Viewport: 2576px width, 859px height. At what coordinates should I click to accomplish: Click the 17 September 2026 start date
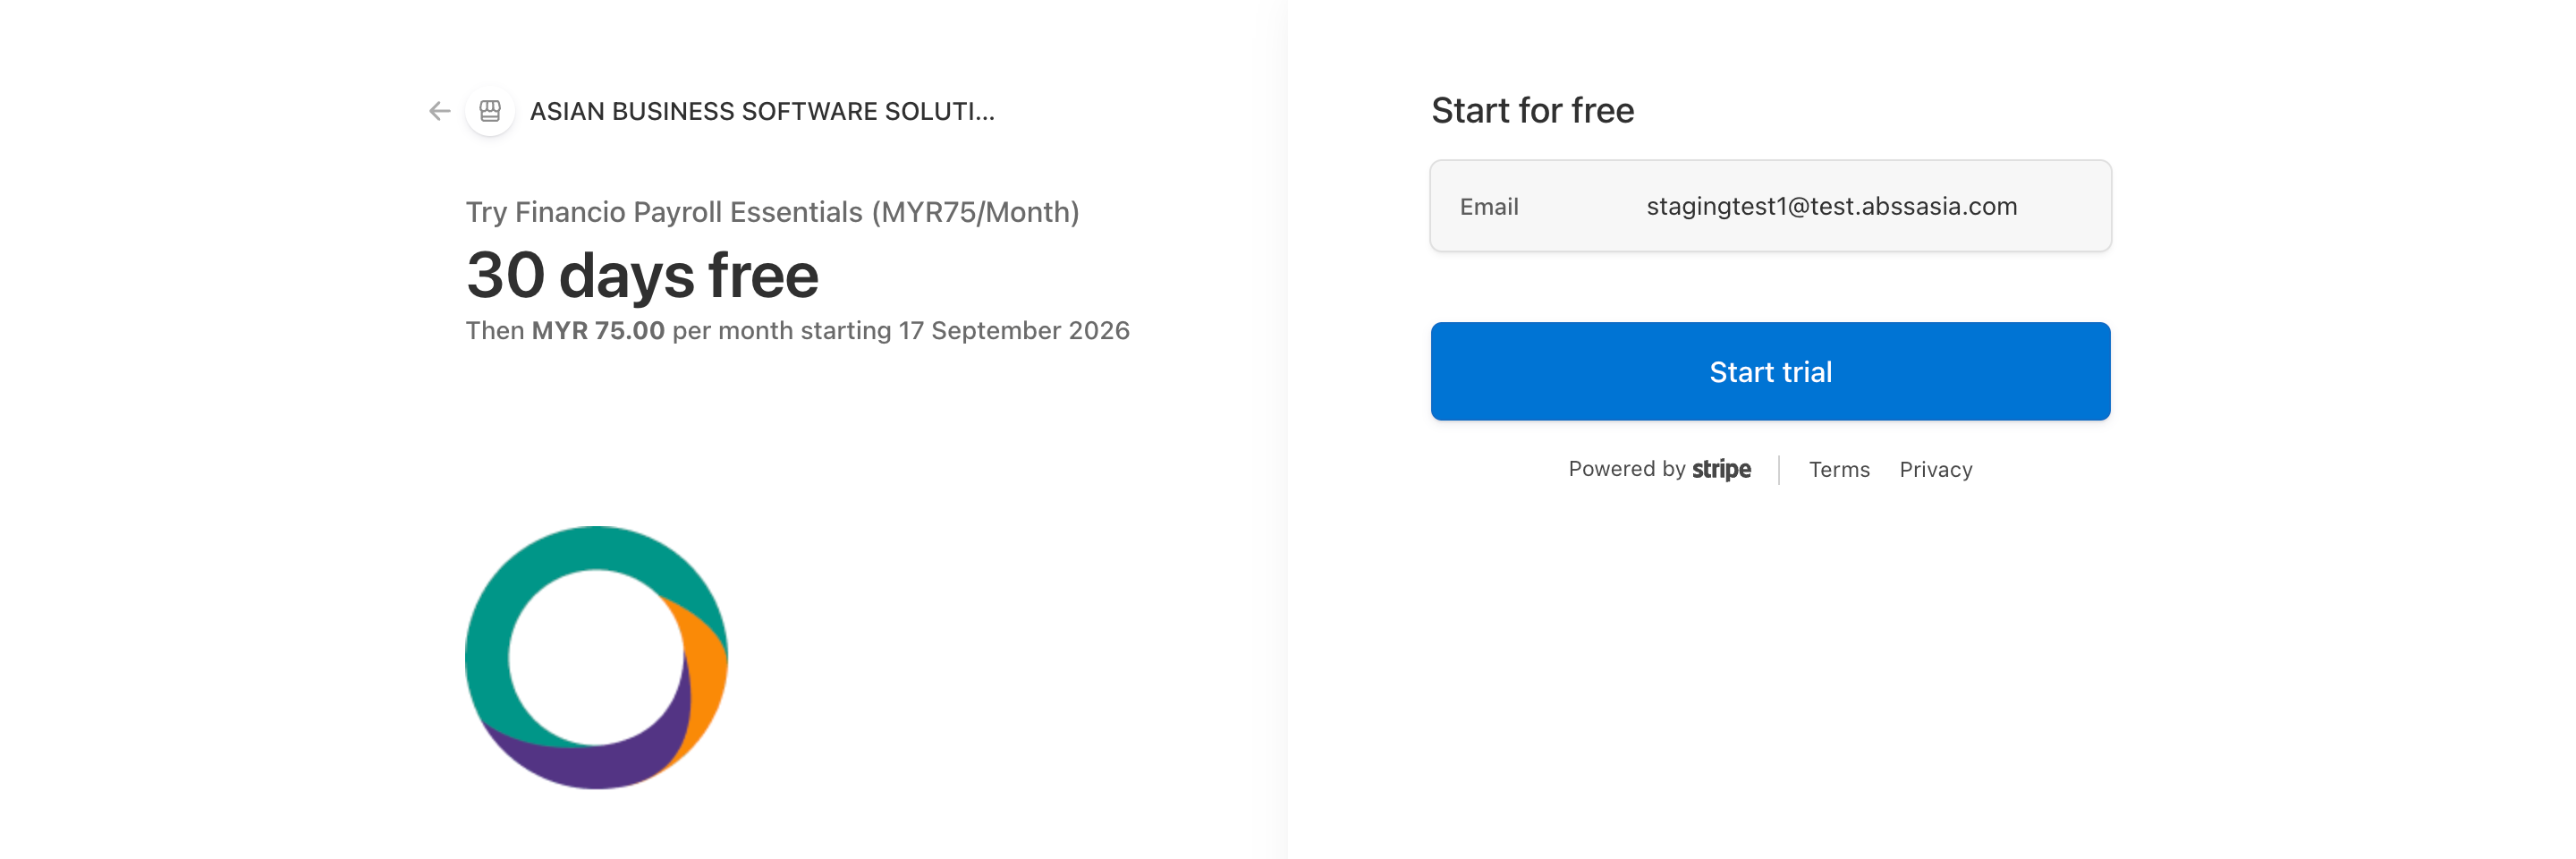[x=1013, y=330]
